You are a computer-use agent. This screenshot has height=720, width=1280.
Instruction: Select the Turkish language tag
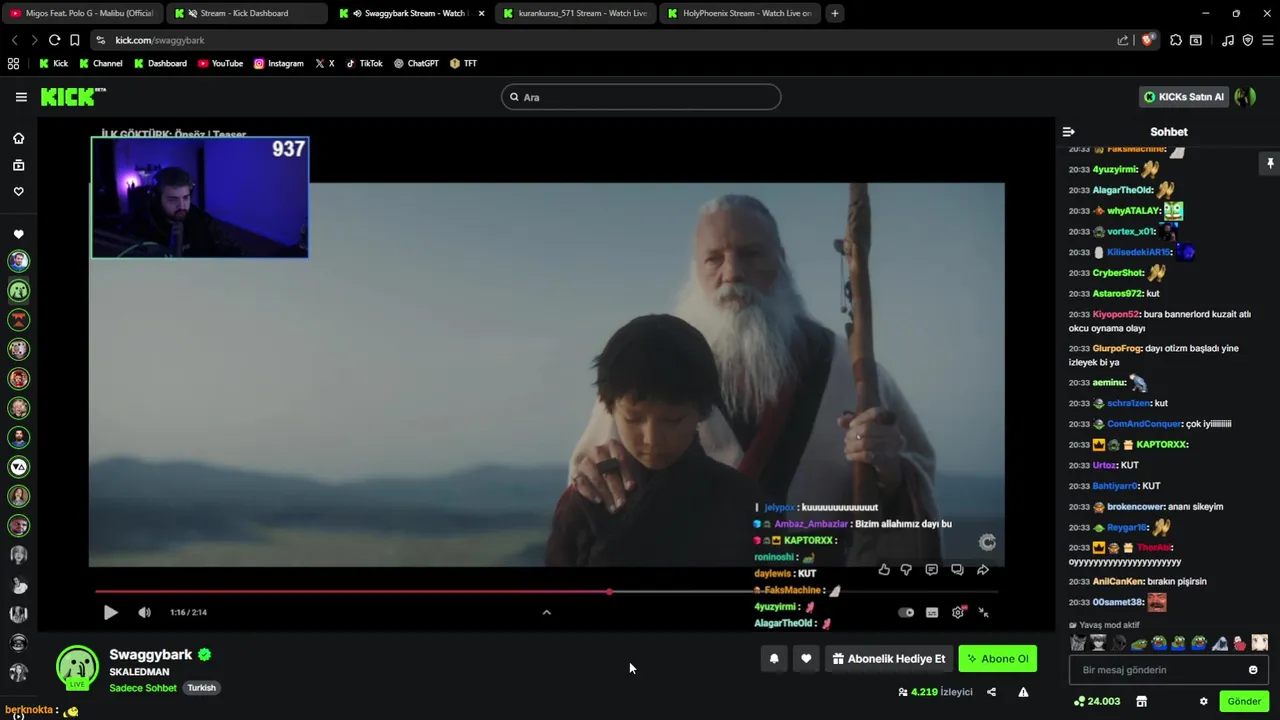coord(202,688)
